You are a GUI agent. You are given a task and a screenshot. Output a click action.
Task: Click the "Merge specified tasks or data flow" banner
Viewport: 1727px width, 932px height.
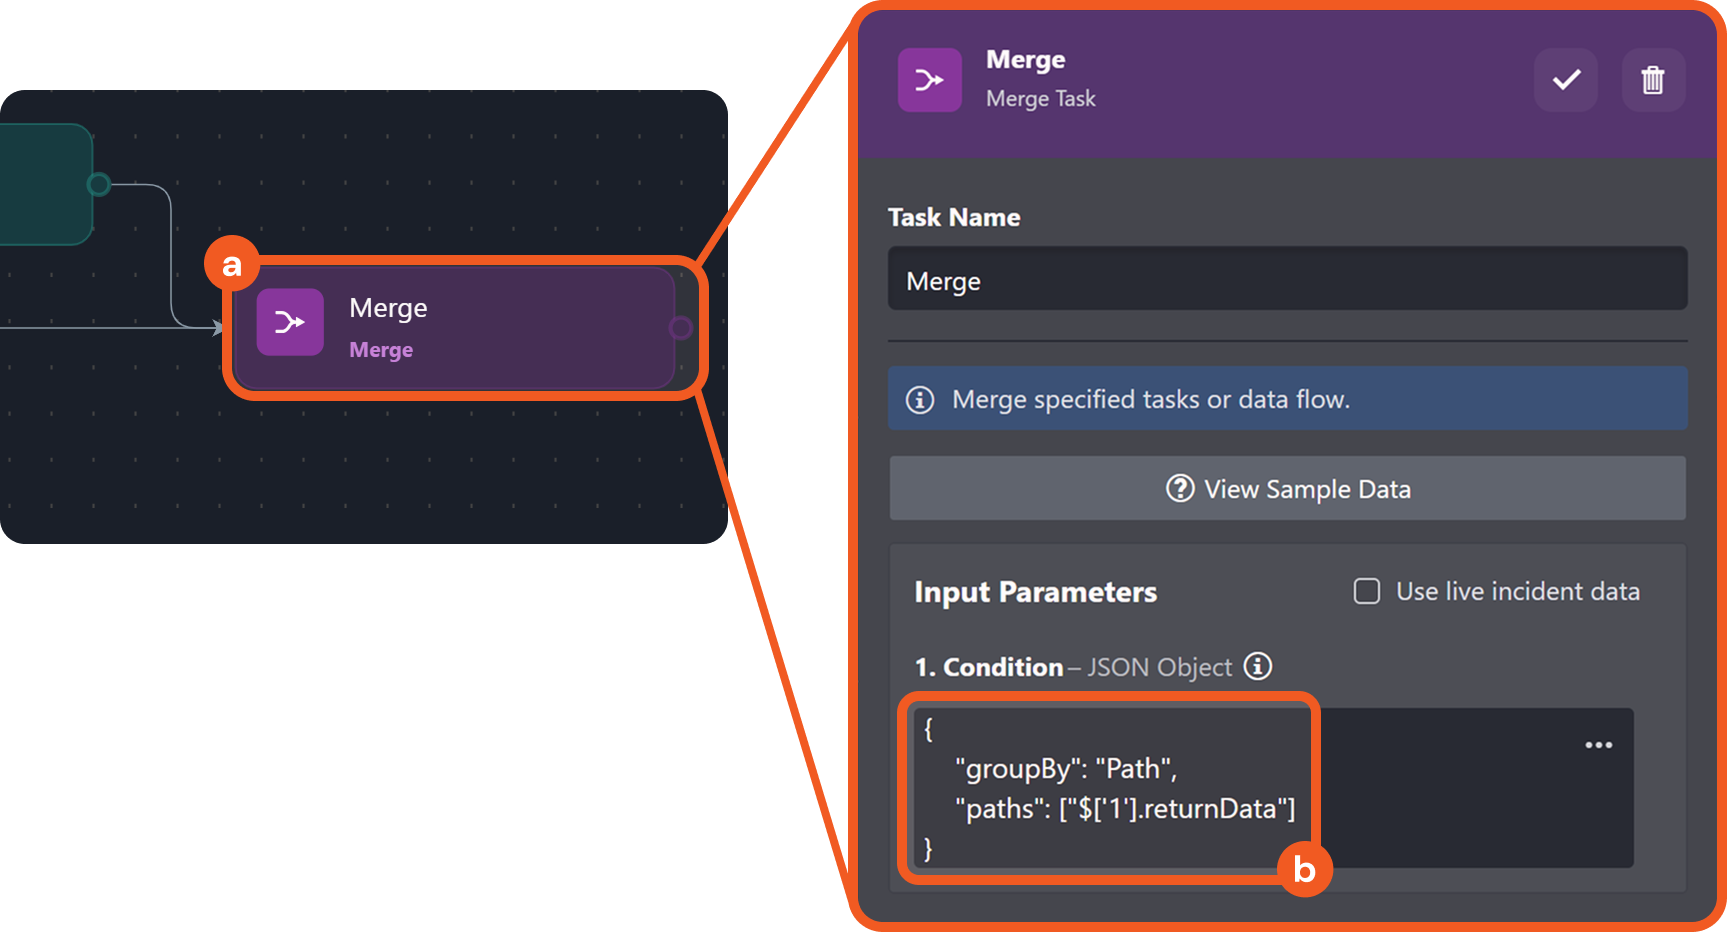coord(1287,400)
